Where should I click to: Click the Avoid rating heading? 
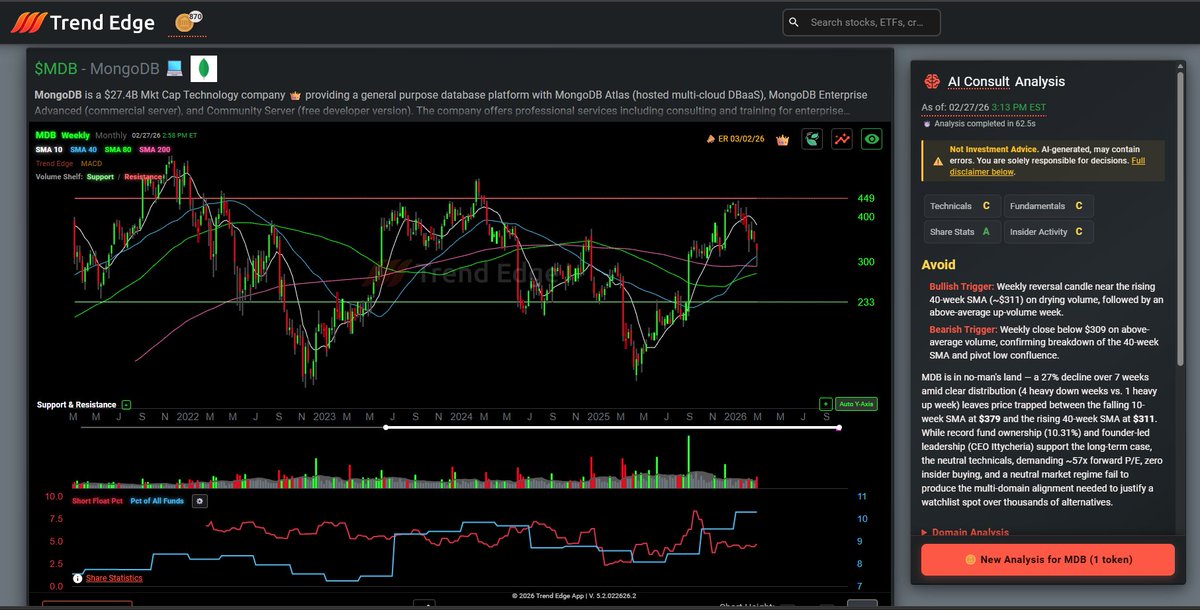[938, 265]
